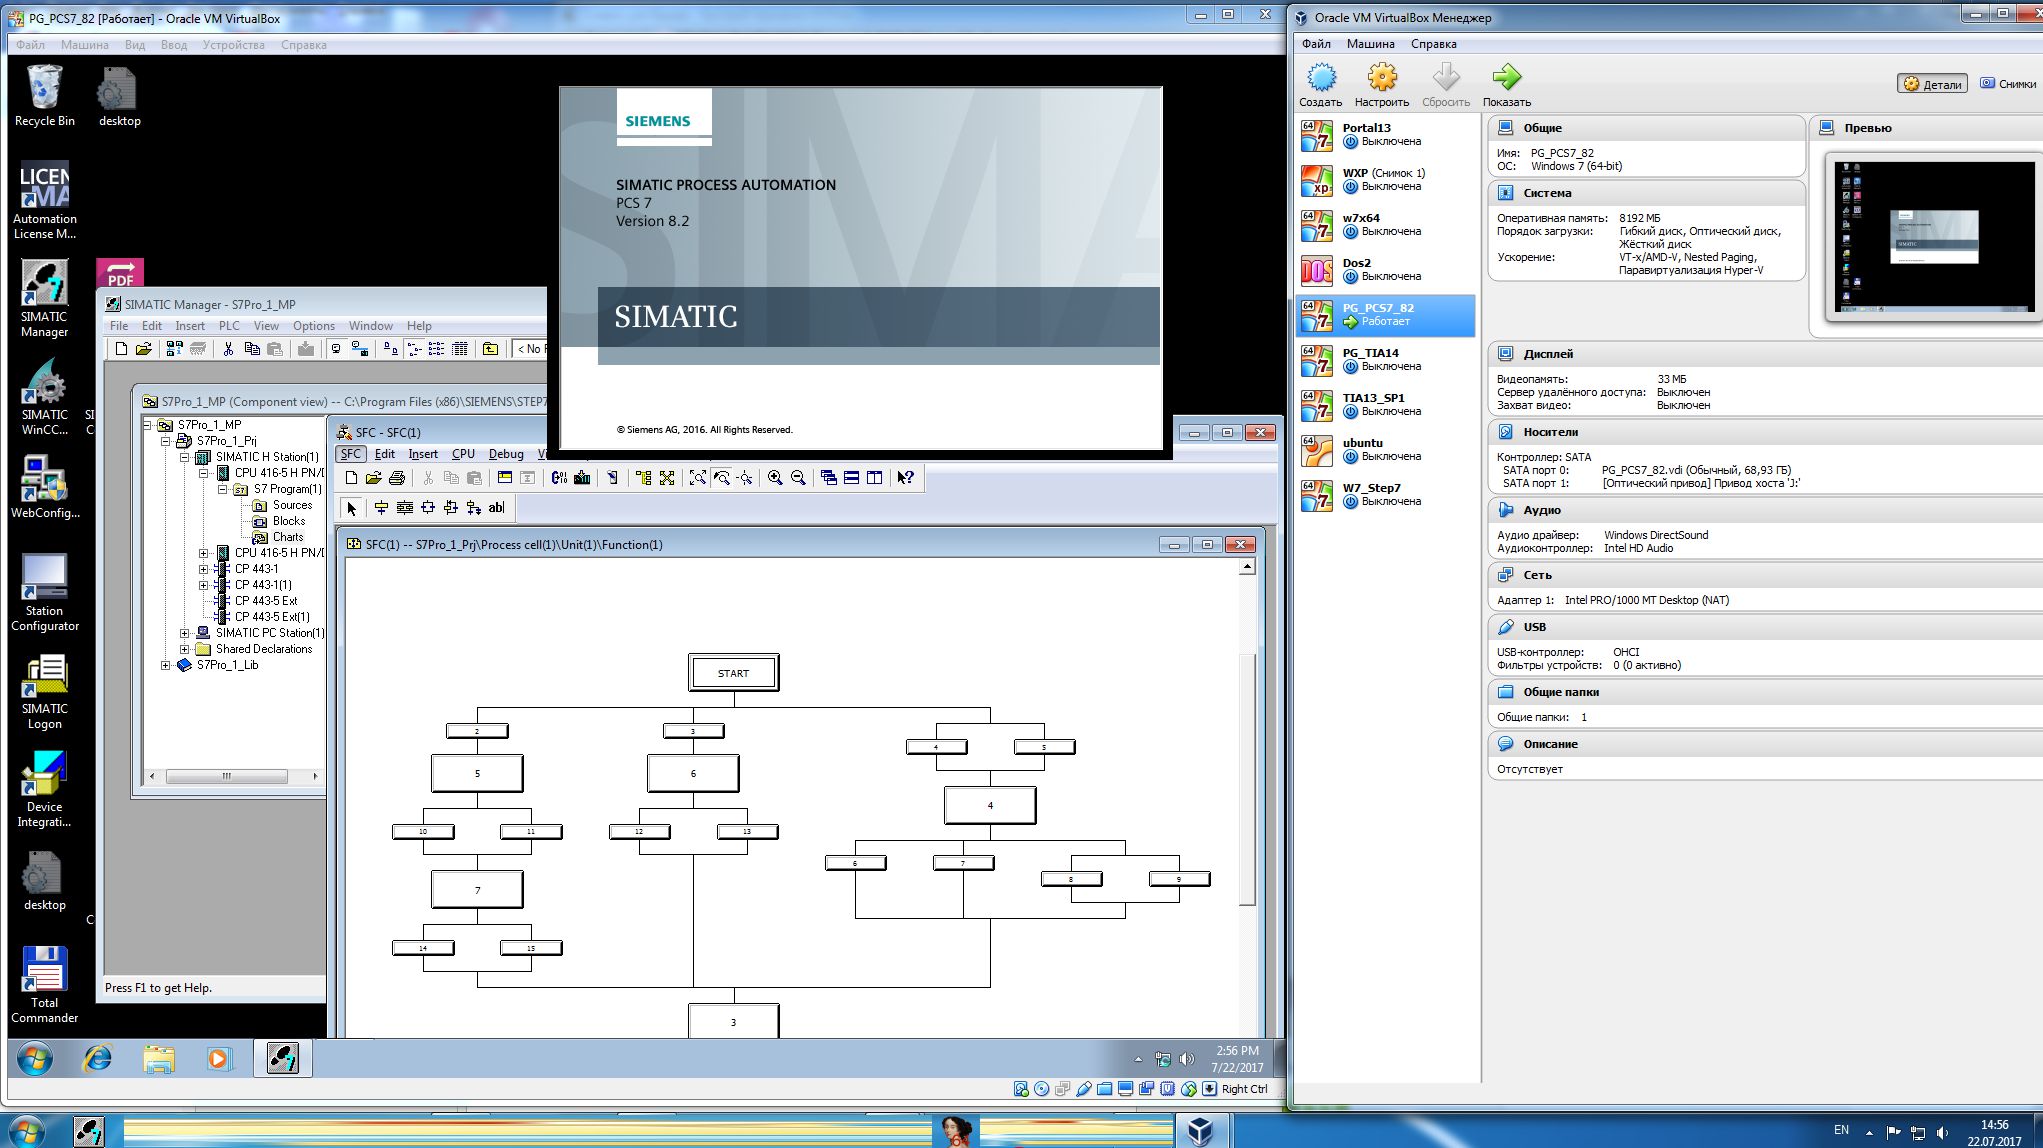Image resolution: width=2043 pixels, height=1148 pixels.
Task: Click Cut scissors in SIMATIC Manager toolbar
Action: pos(228,349)
